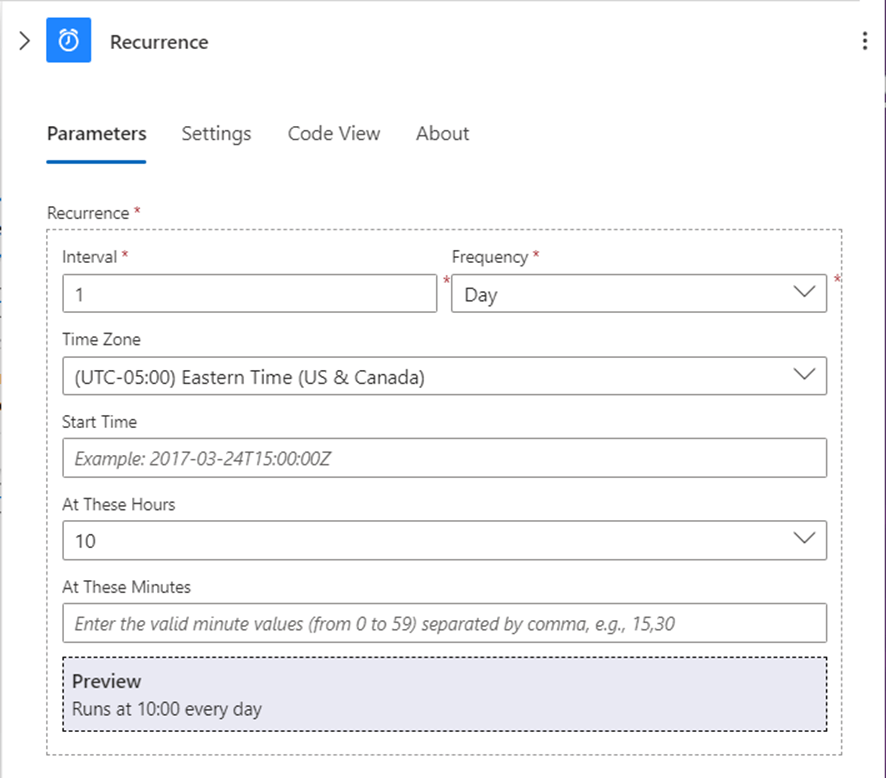Image resolution: width=886 pixels, height=778 pixels.
Task: Open the About tab
Action: pos(442,134)
